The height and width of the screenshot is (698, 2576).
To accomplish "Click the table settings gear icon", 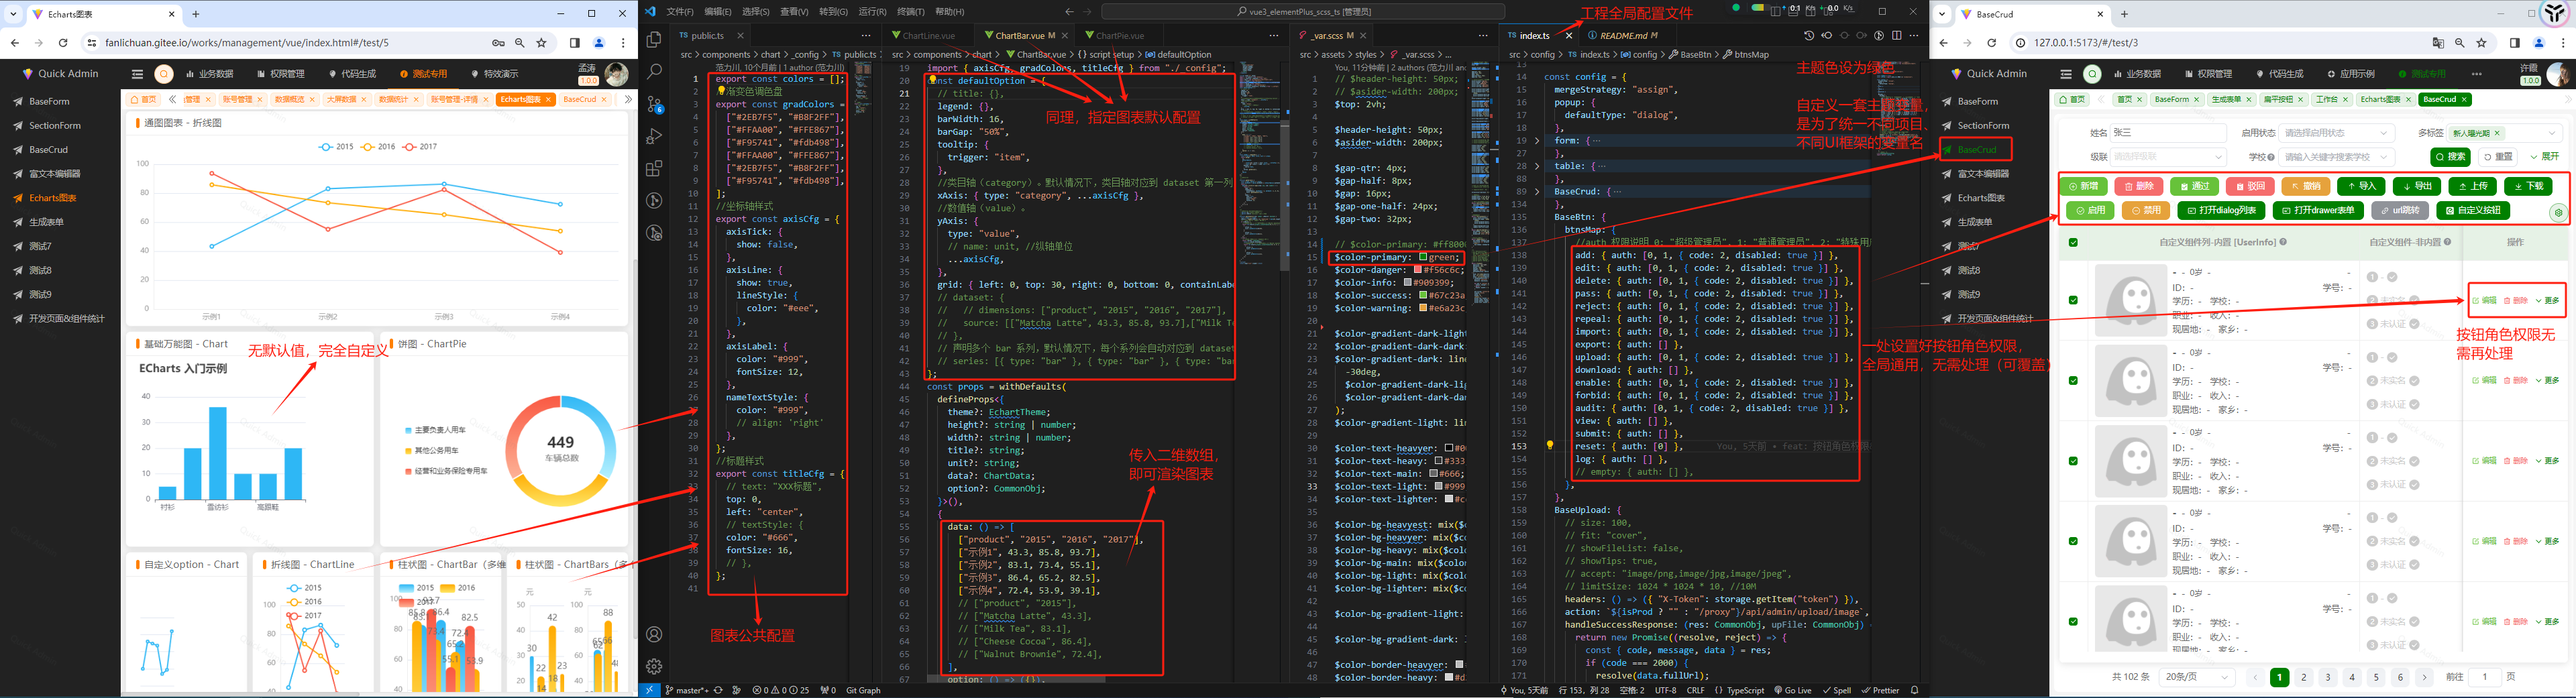I will [2558, 212].
